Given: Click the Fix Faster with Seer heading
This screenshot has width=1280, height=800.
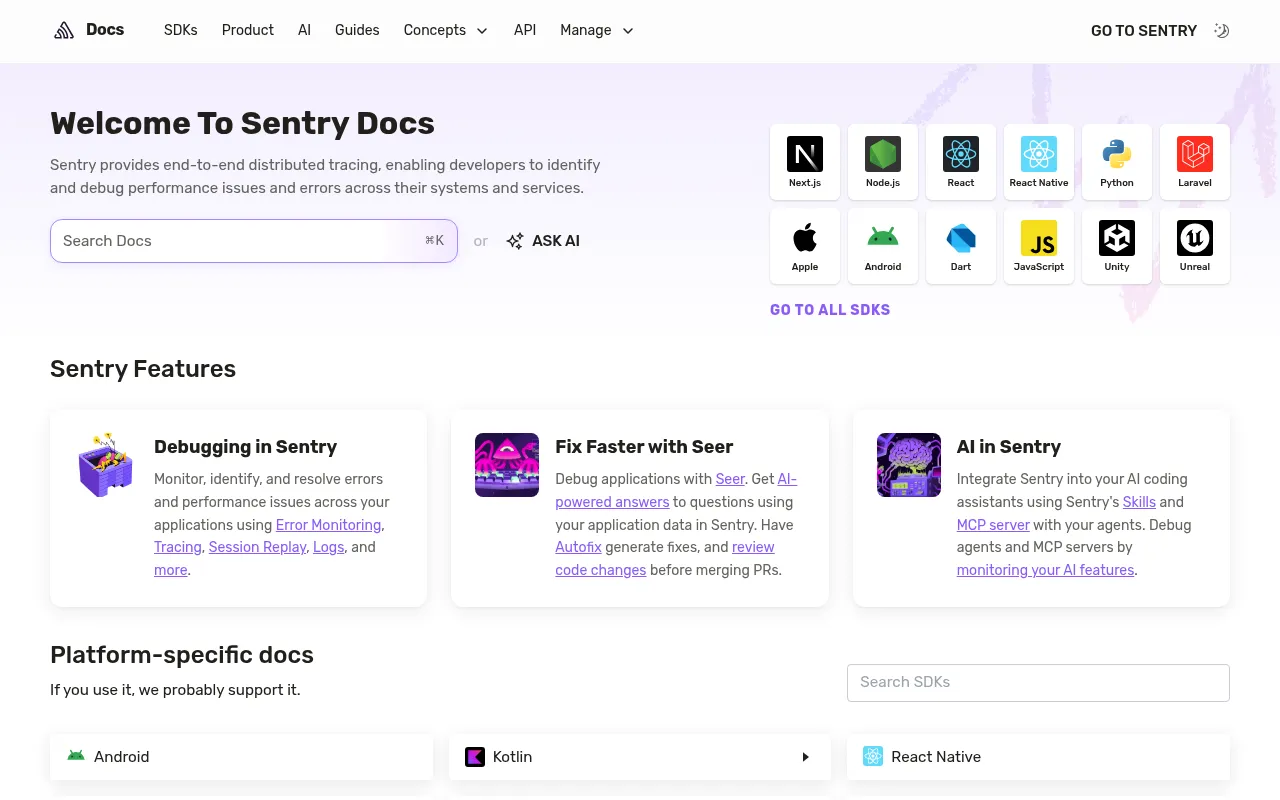Looking at the screenshot, I should pos(644,447).
